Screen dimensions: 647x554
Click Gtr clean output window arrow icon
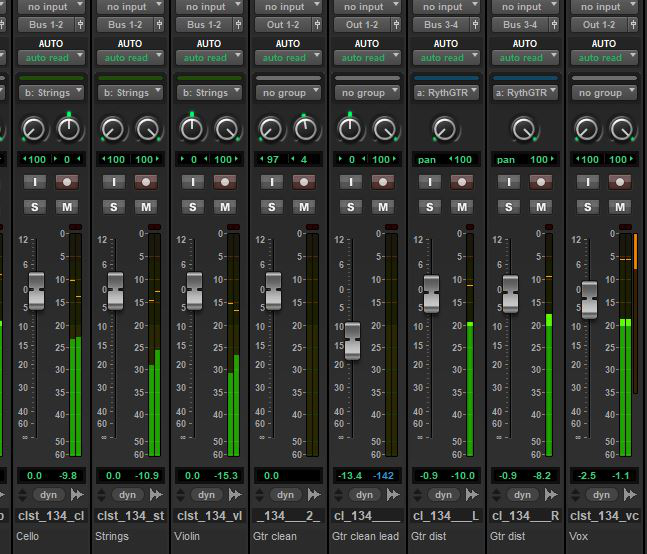click(x=314, y=494)
